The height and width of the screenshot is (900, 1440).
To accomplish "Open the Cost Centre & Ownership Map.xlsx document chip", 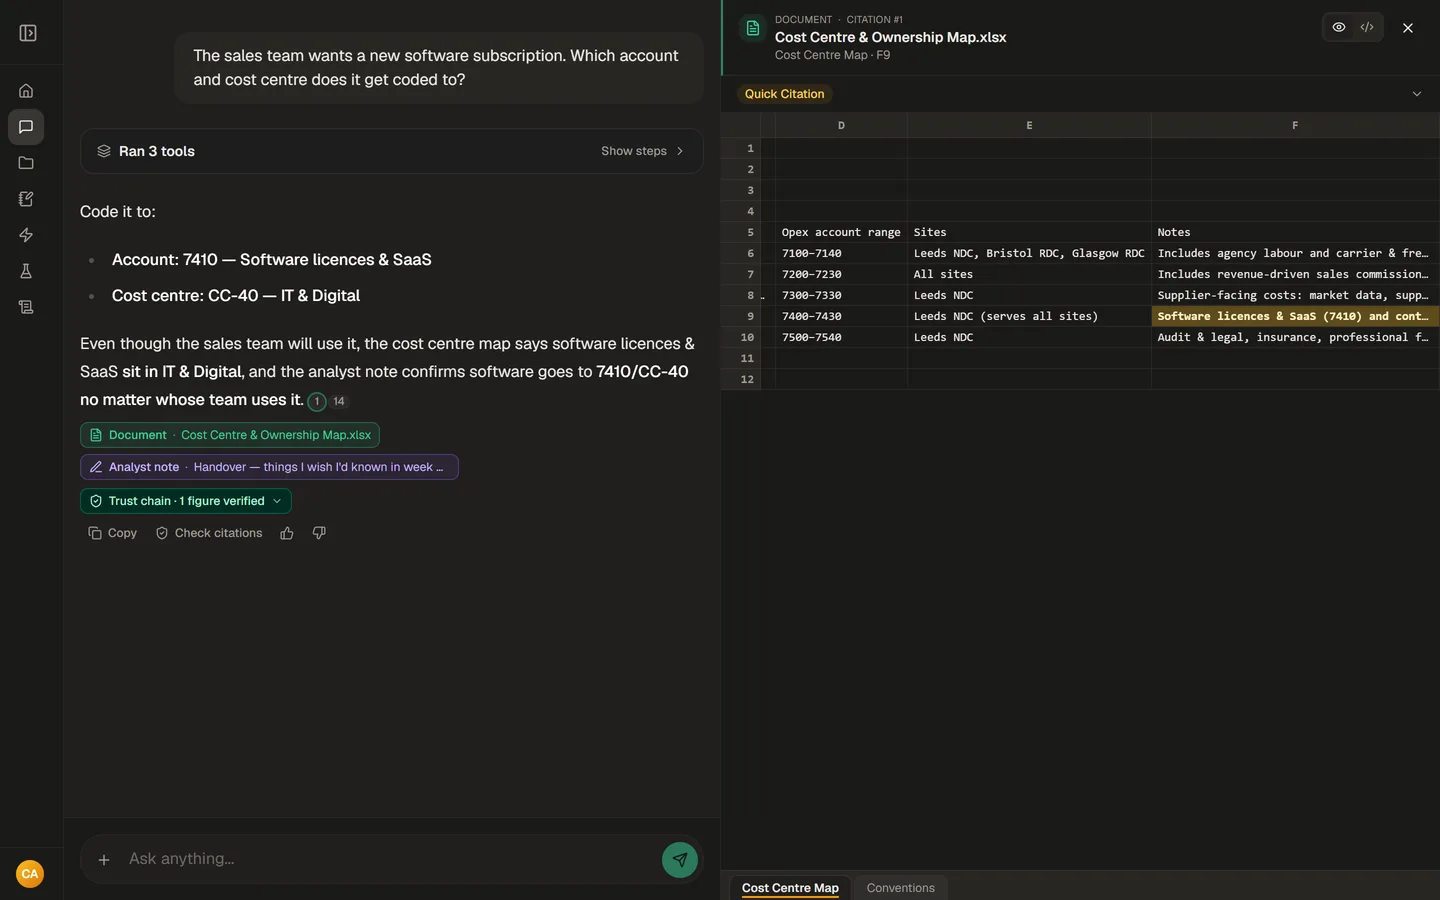I will (x=230, y=435).
